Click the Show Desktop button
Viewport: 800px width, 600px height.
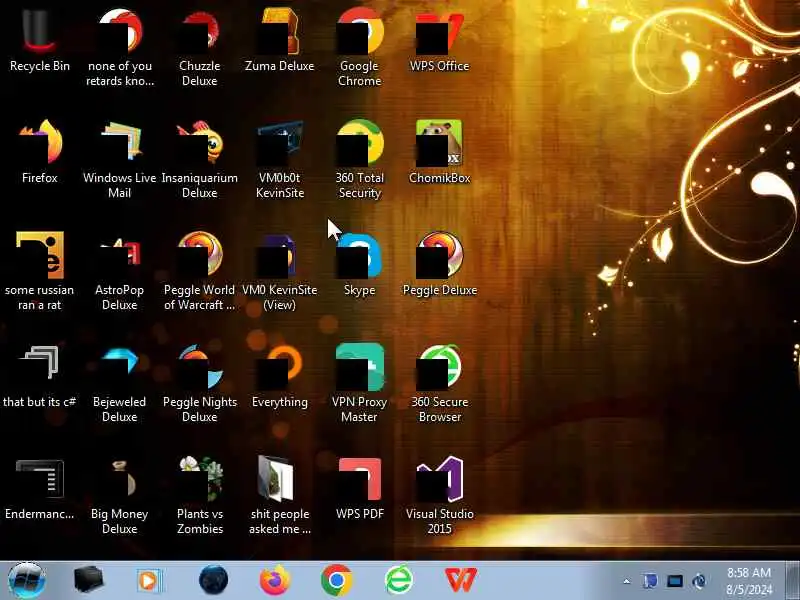click(x=792, y=580)
